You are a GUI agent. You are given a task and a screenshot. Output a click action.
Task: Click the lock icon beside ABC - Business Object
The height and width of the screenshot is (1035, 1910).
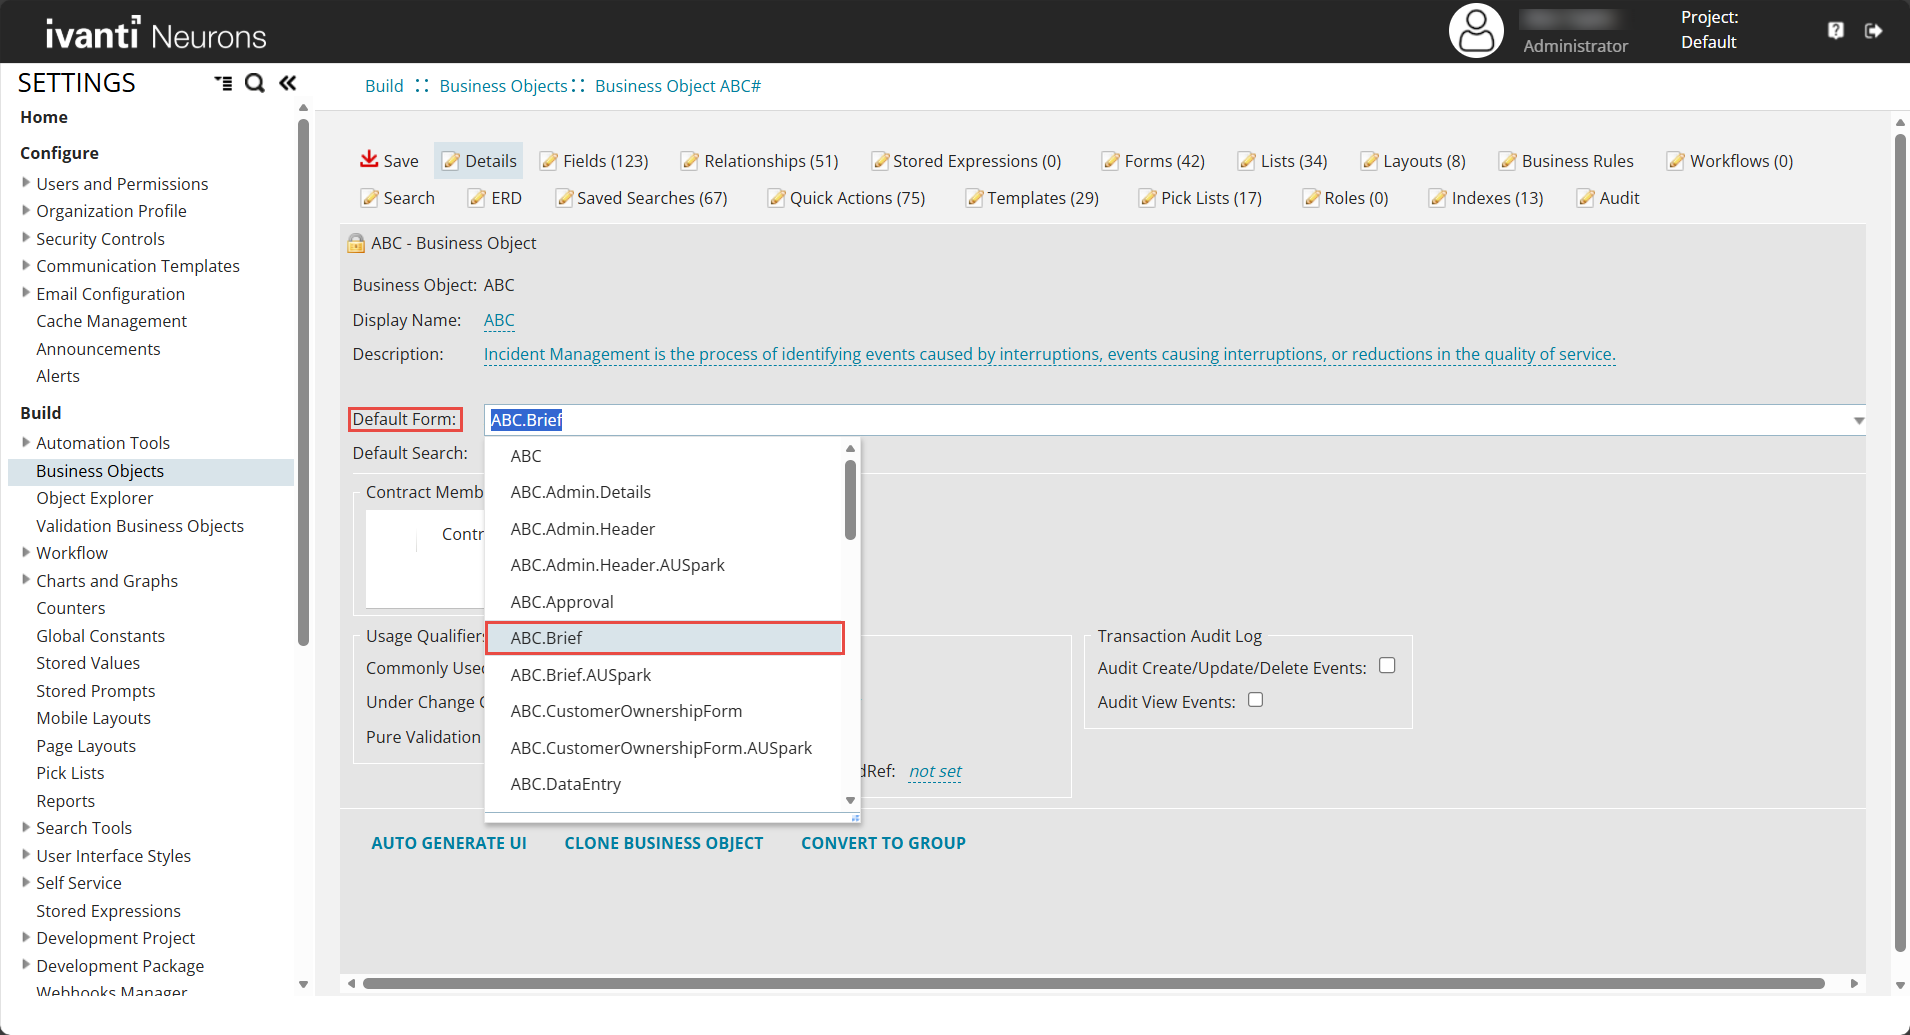(356, 244)
